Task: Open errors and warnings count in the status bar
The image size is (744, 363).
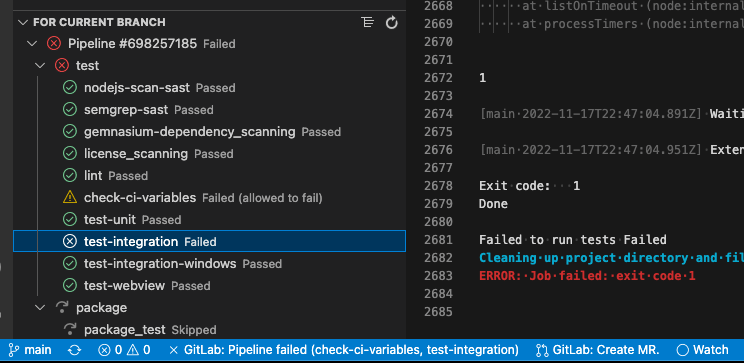Action: (124, 351)
